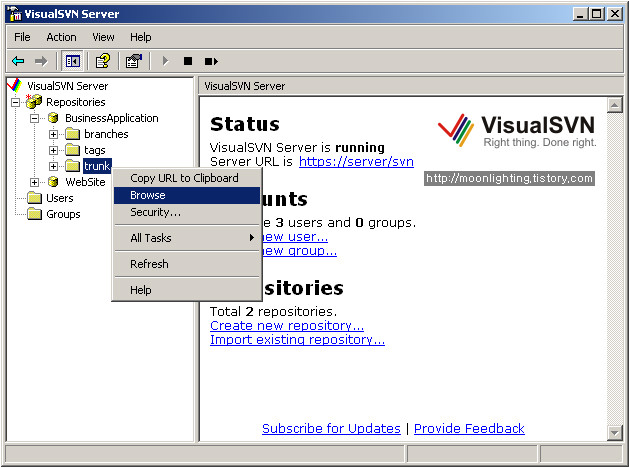Viewport: 629px width, 468px height.
Task: Select the Groups tree label
Action: coord(63,214)
